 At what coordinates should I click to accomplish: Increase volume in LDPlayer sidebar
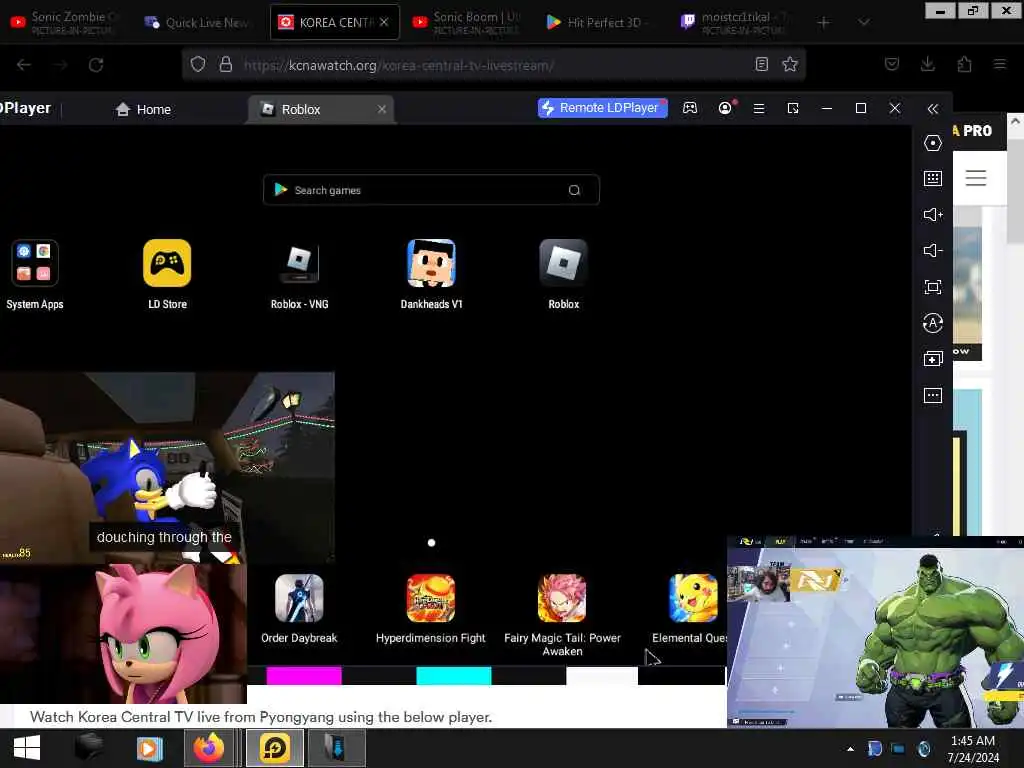click(933, 215)
